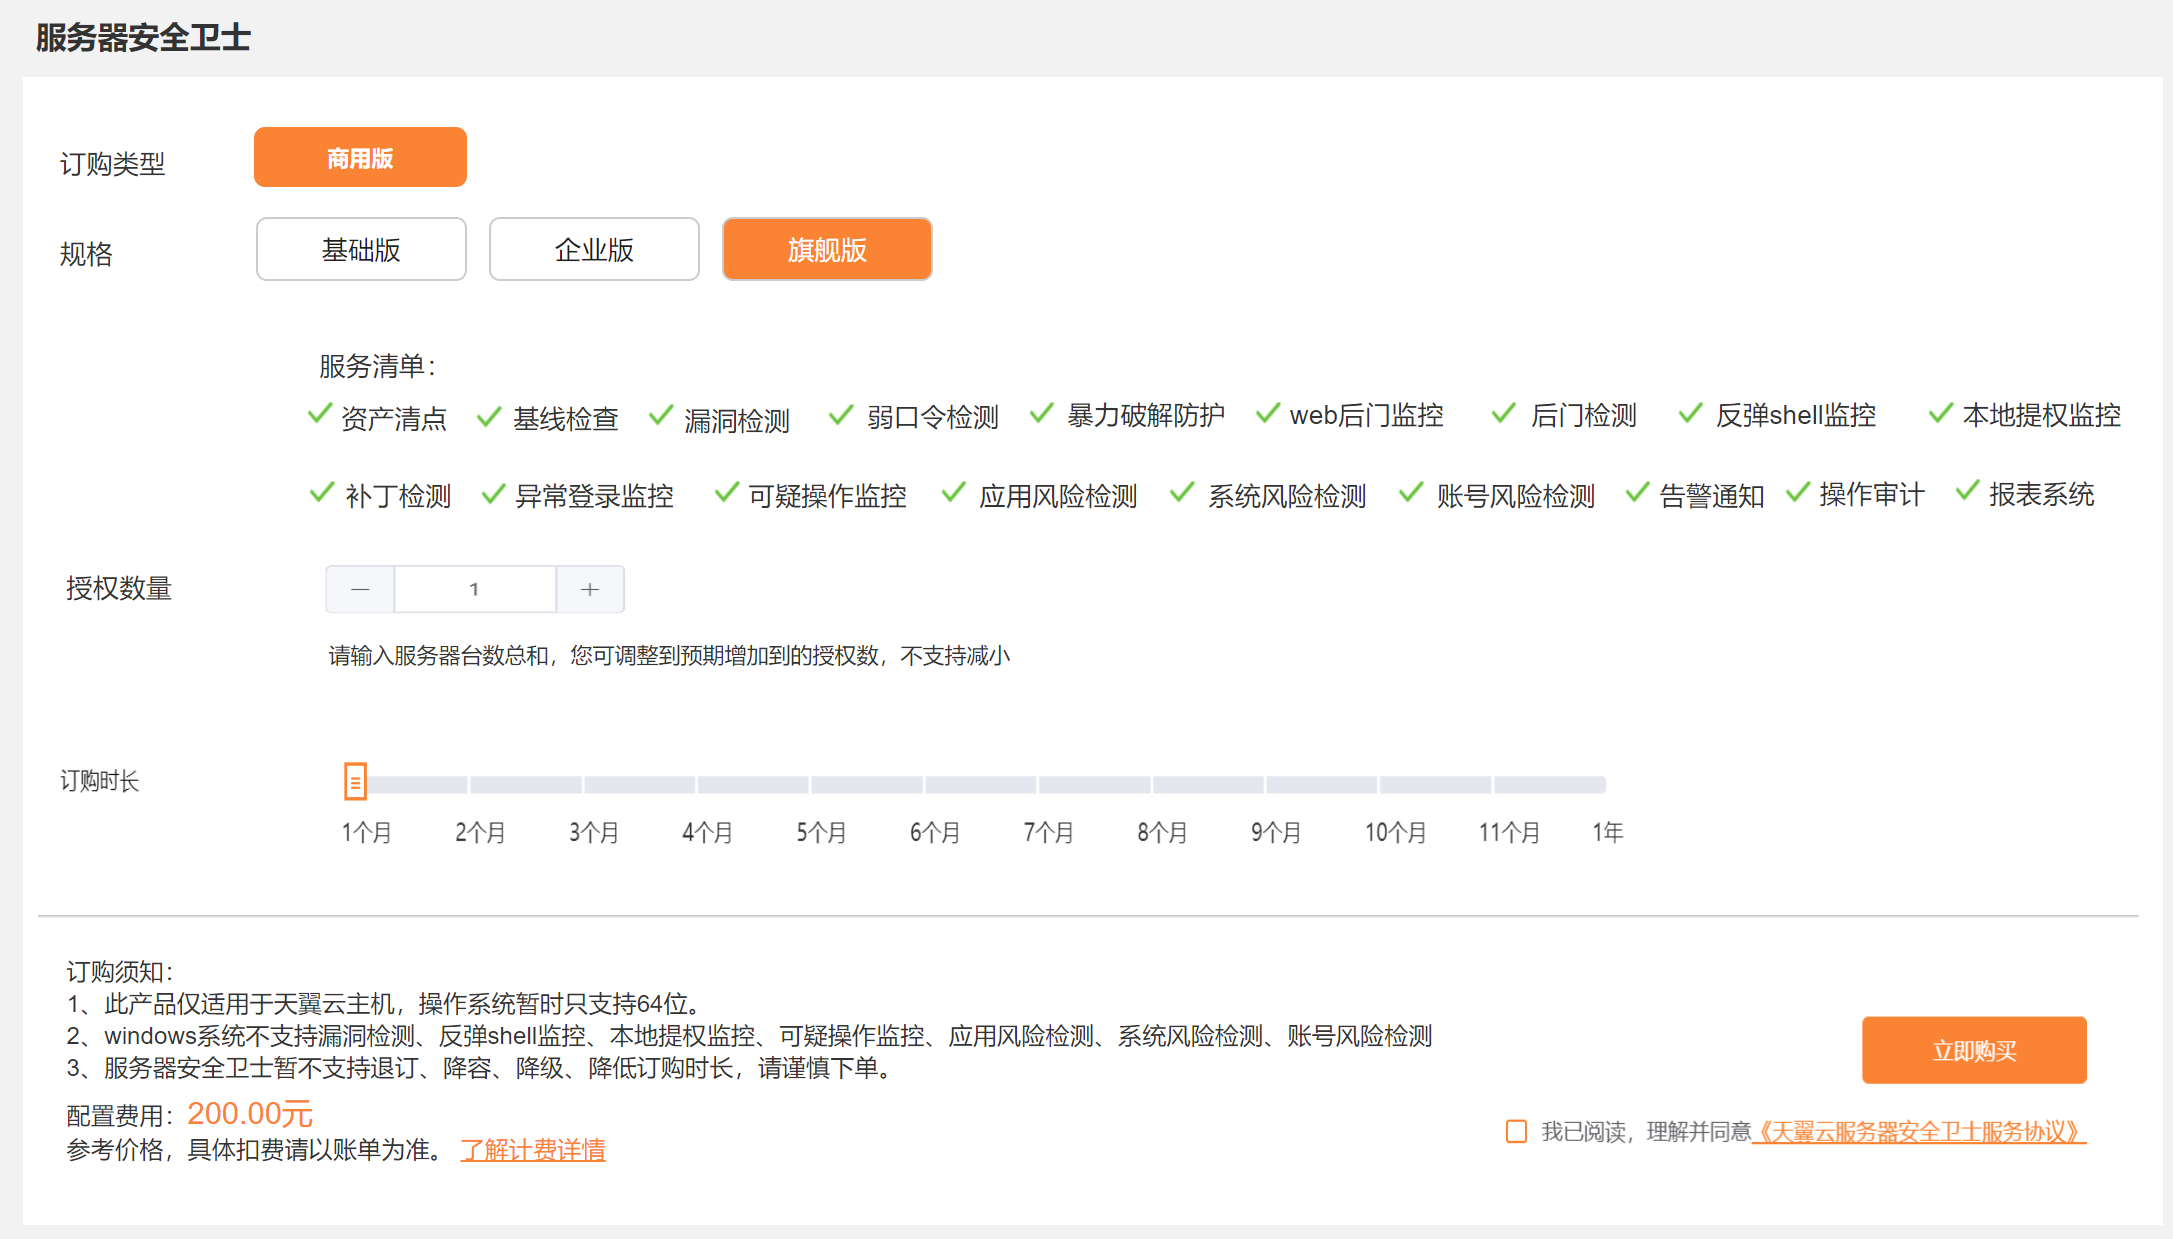Click the checkmark icon beside web后门监控
Screen dimensions: 2173x1239
(x=1268, y=413)
